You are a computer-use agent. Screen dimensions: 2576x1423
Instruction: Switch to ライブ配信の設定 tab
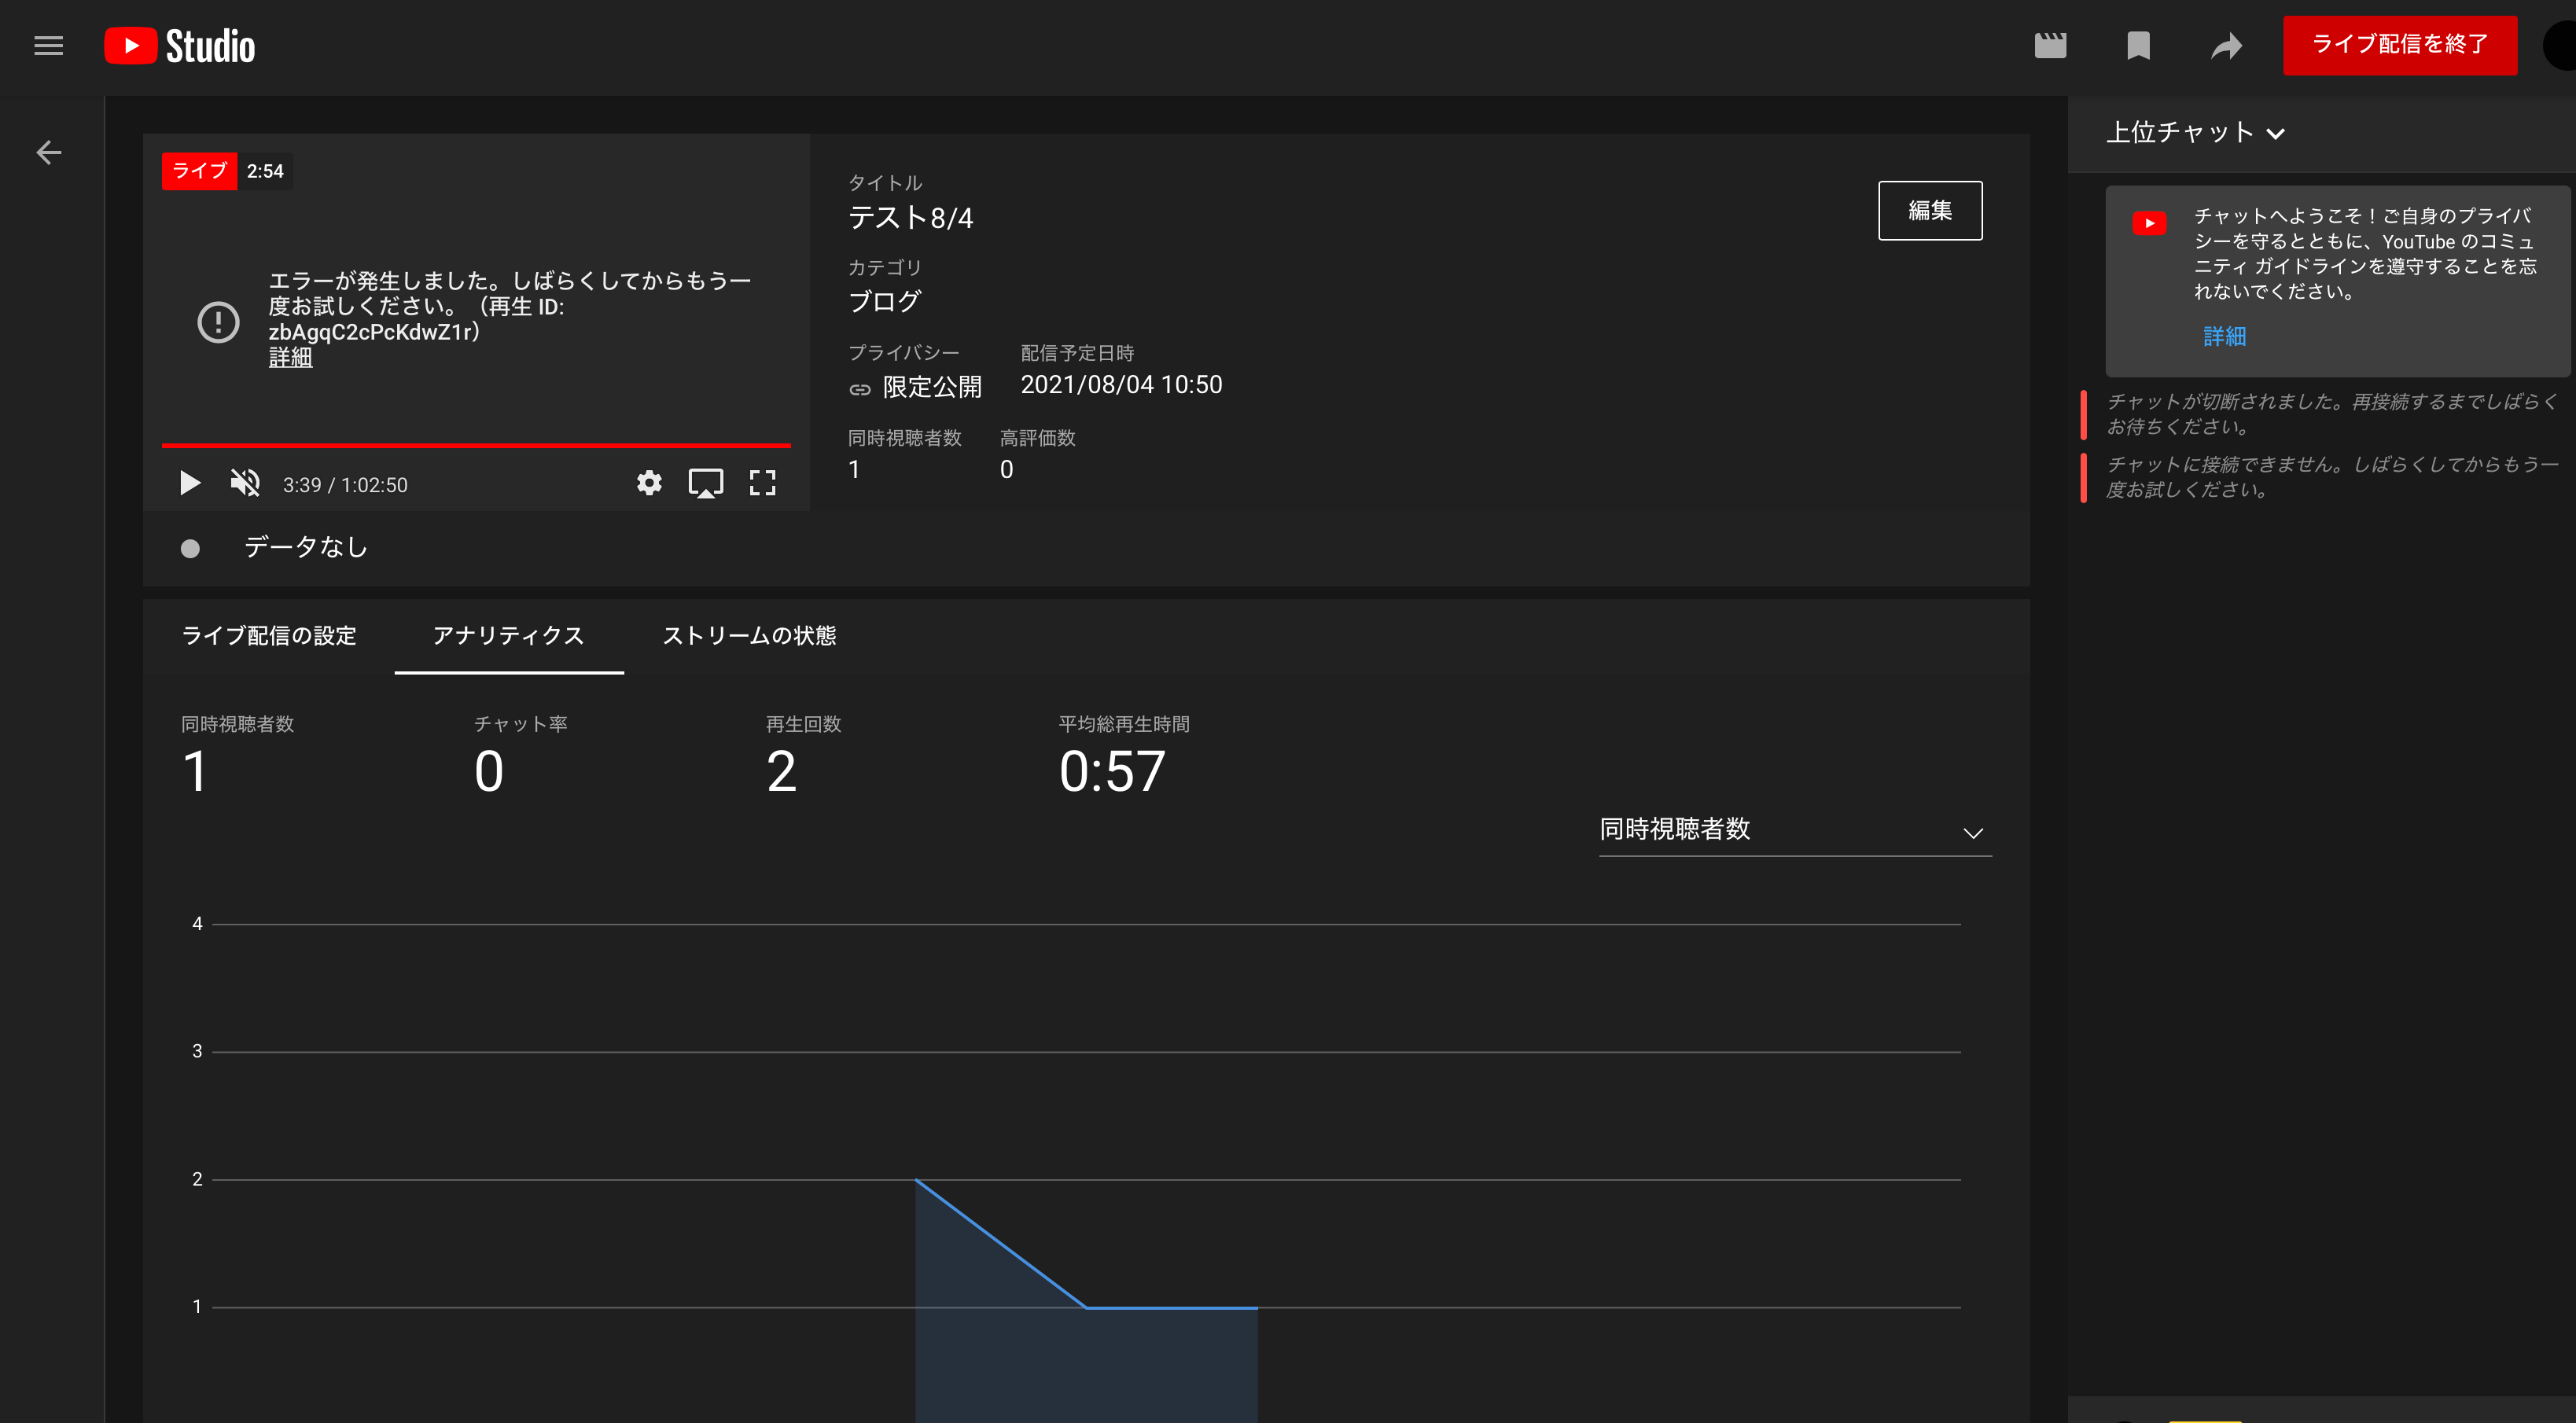coord(269,636)
